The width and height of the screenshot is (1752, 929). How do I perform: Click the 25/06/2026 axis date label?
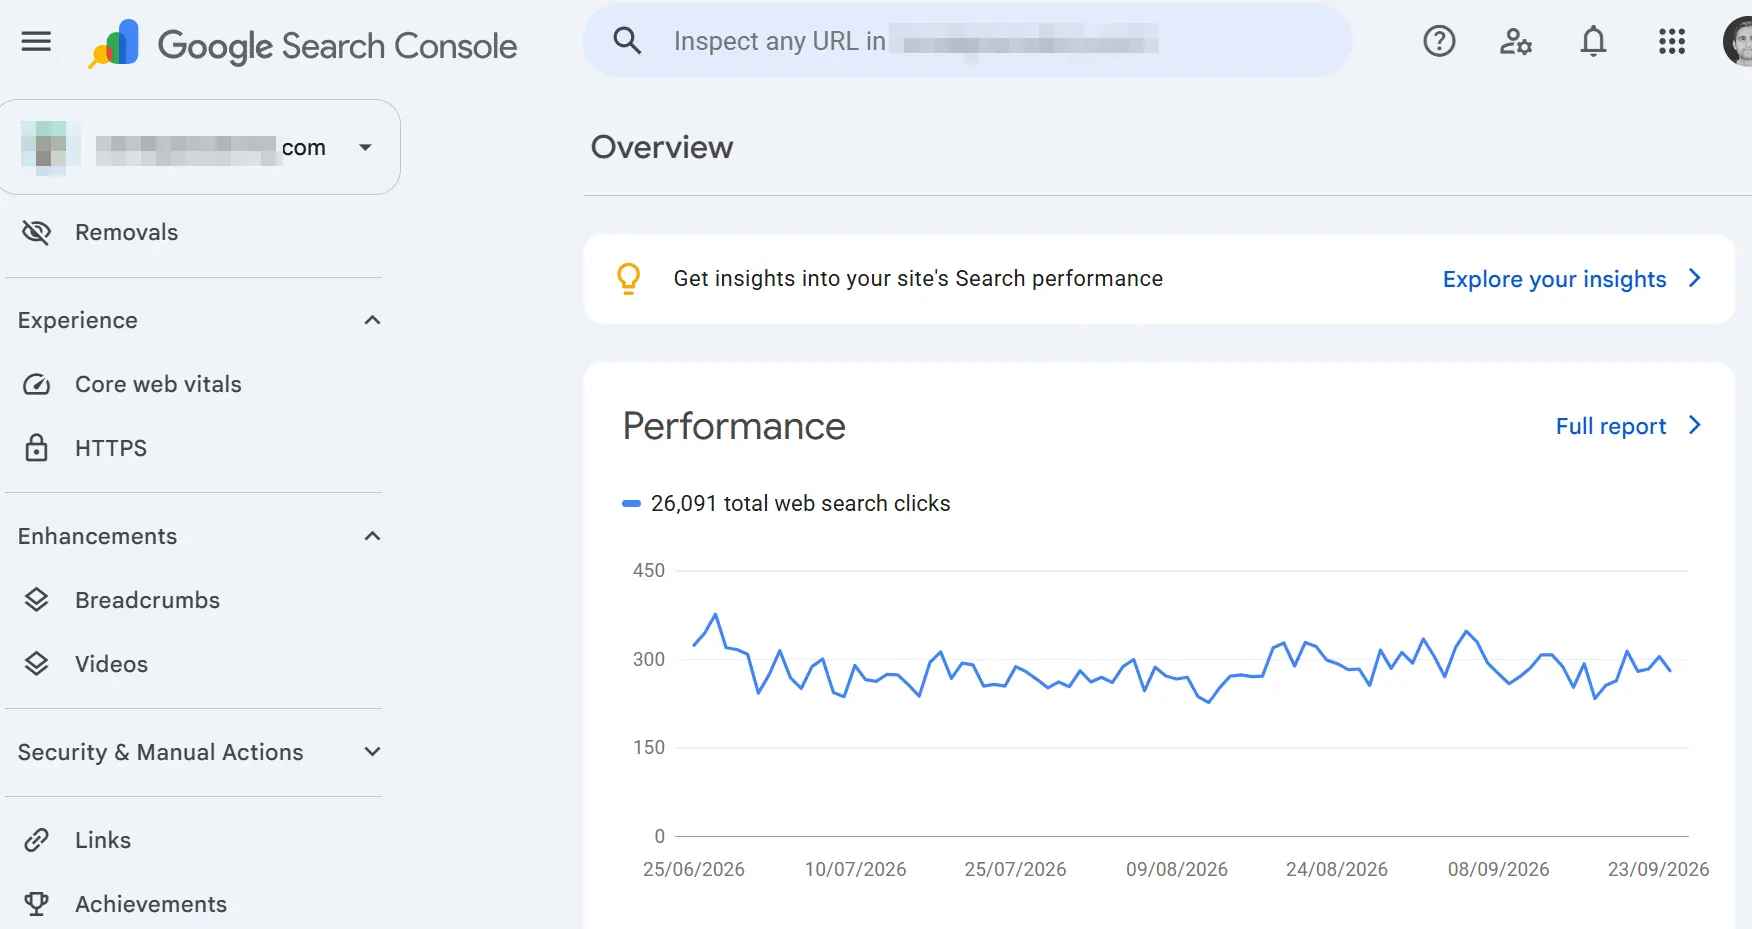pyautogui.click(x=694, y=869)
